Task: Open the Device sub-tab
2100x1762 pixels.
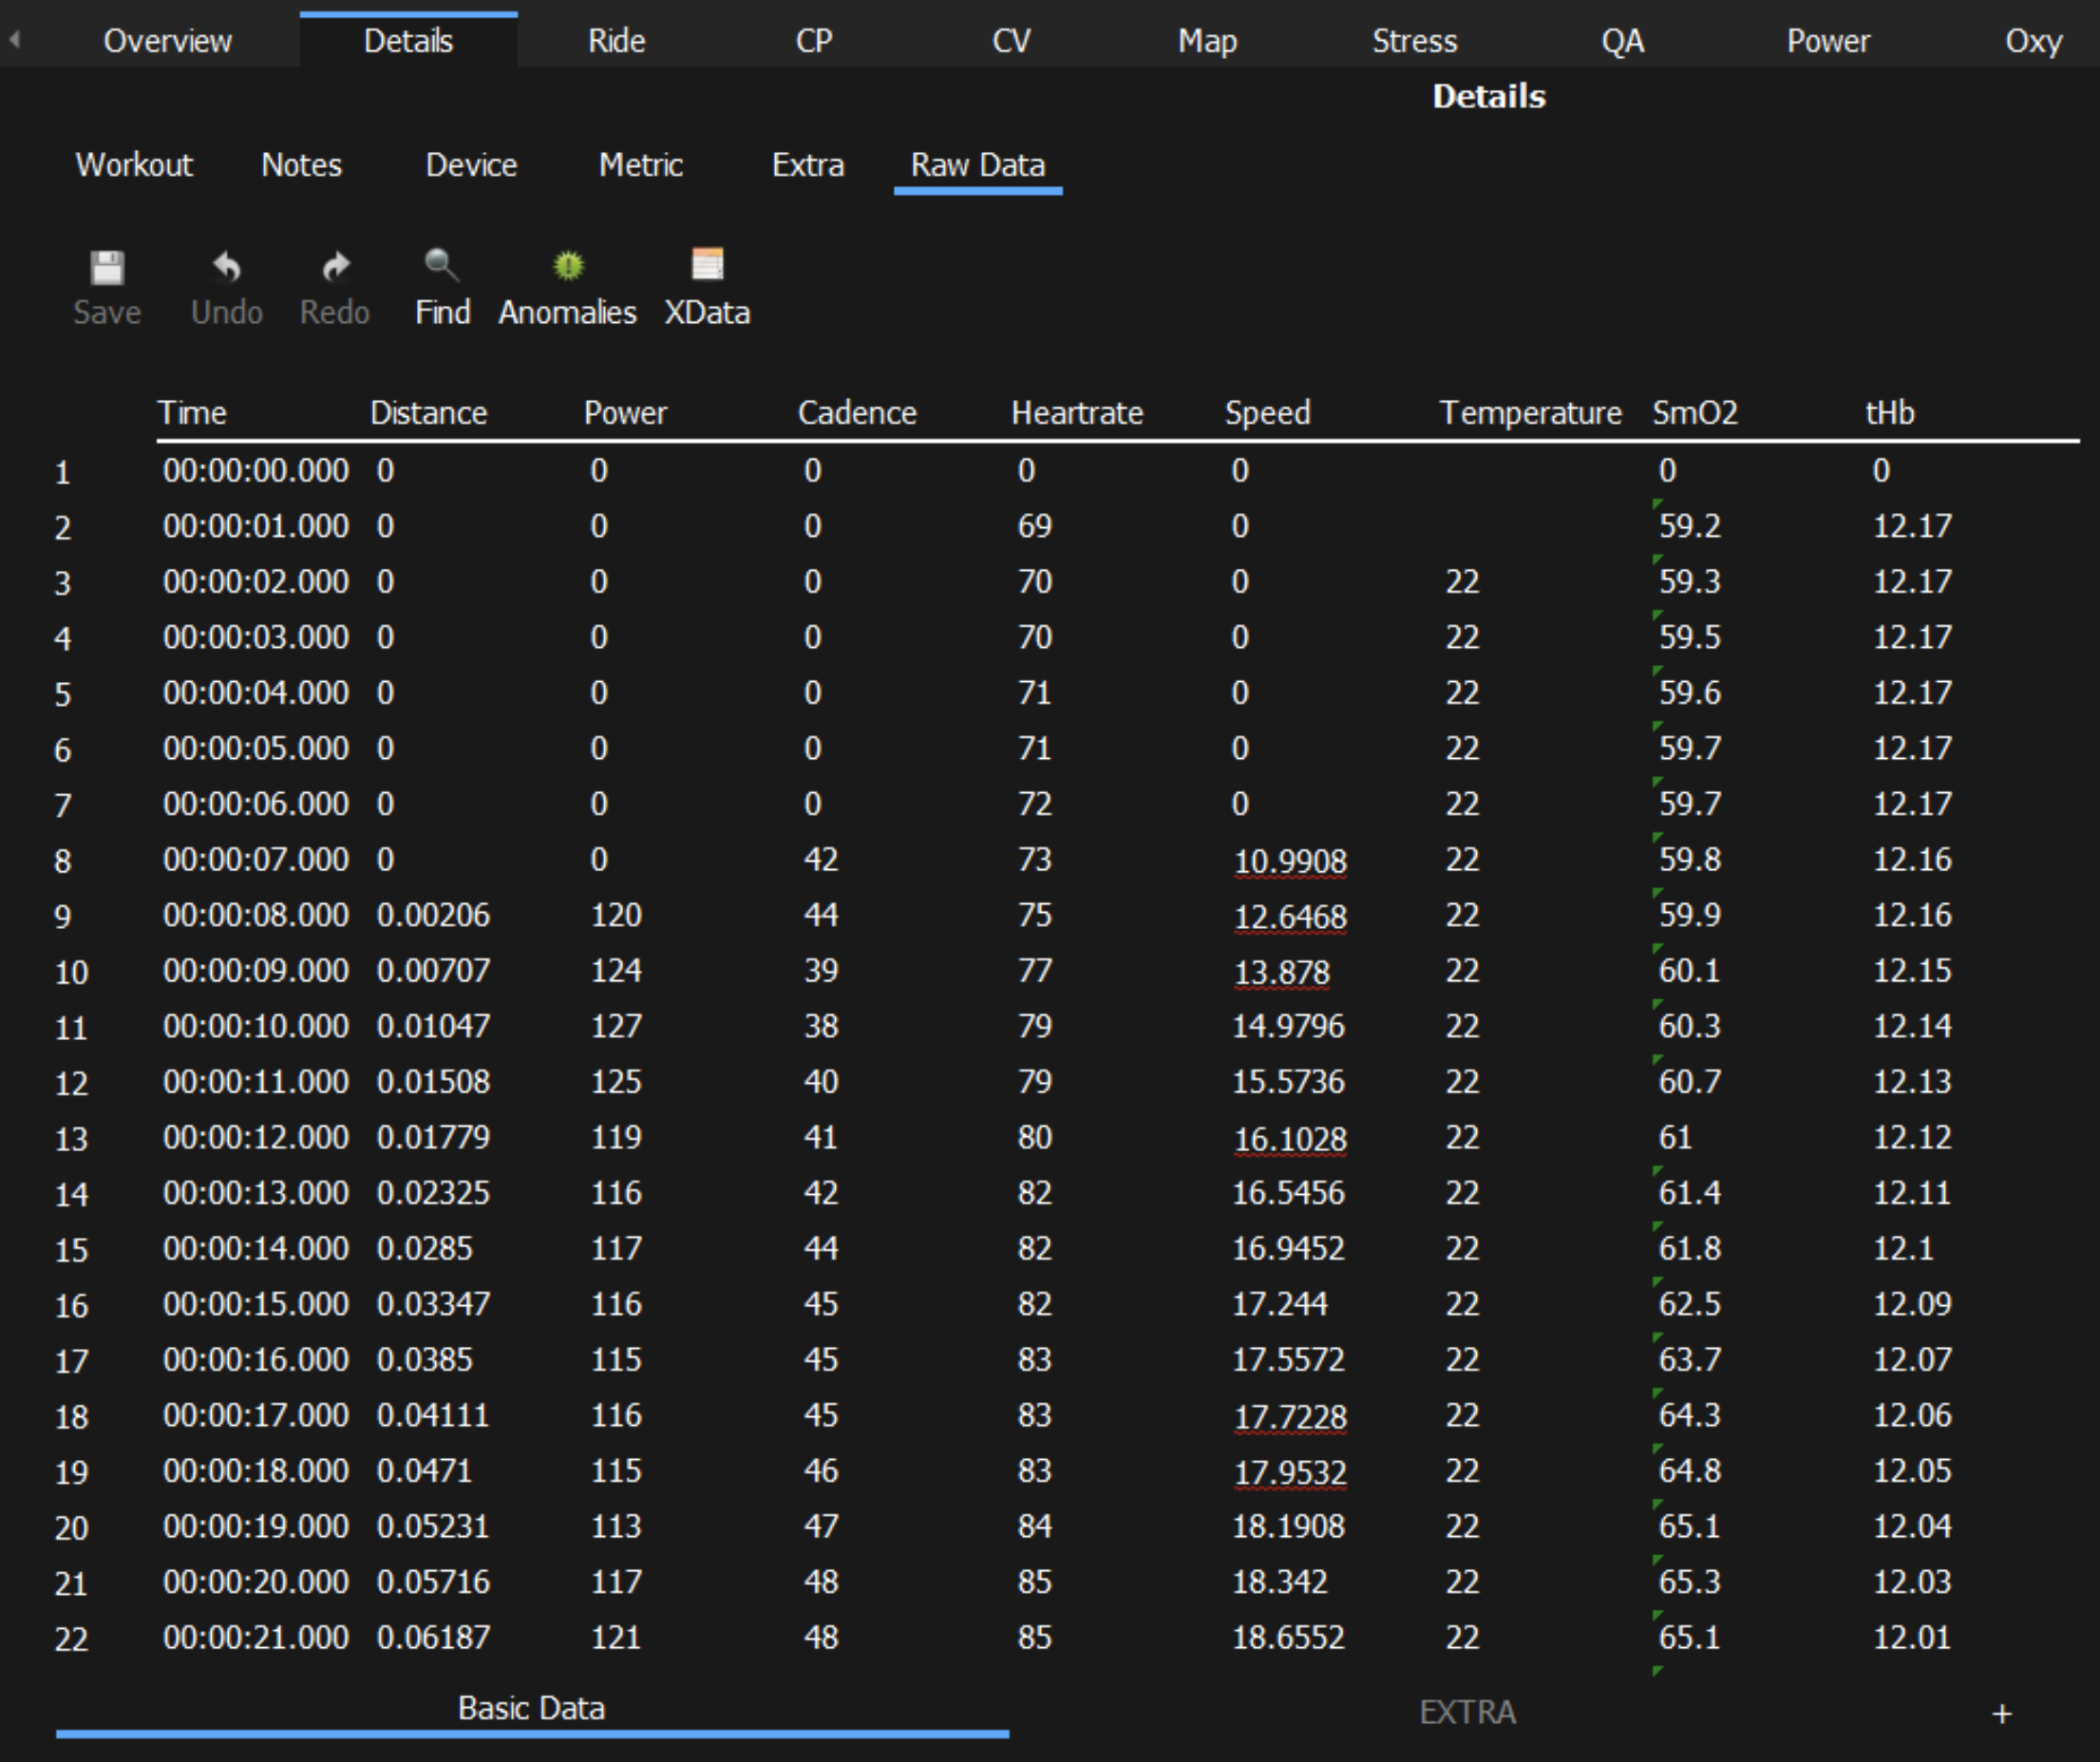Action: click(x=471, y=165)
